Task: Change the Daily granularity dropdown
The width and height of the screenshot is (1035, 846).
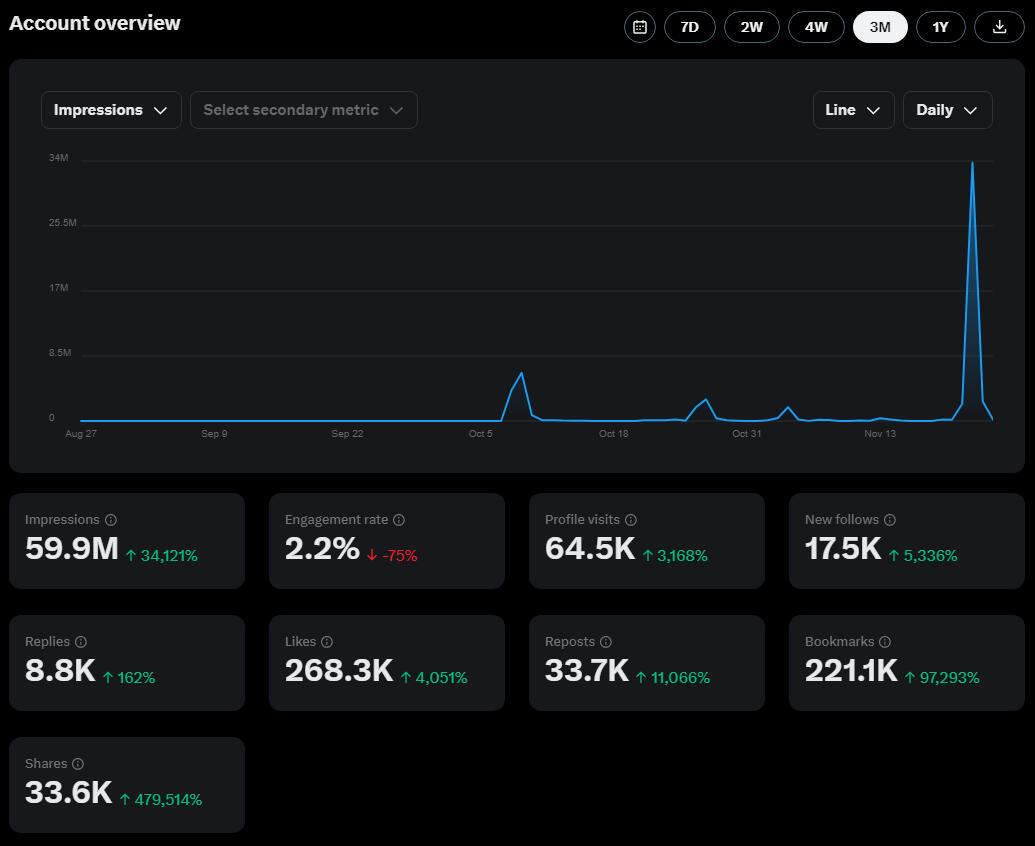Action: [x=947, y=110]
